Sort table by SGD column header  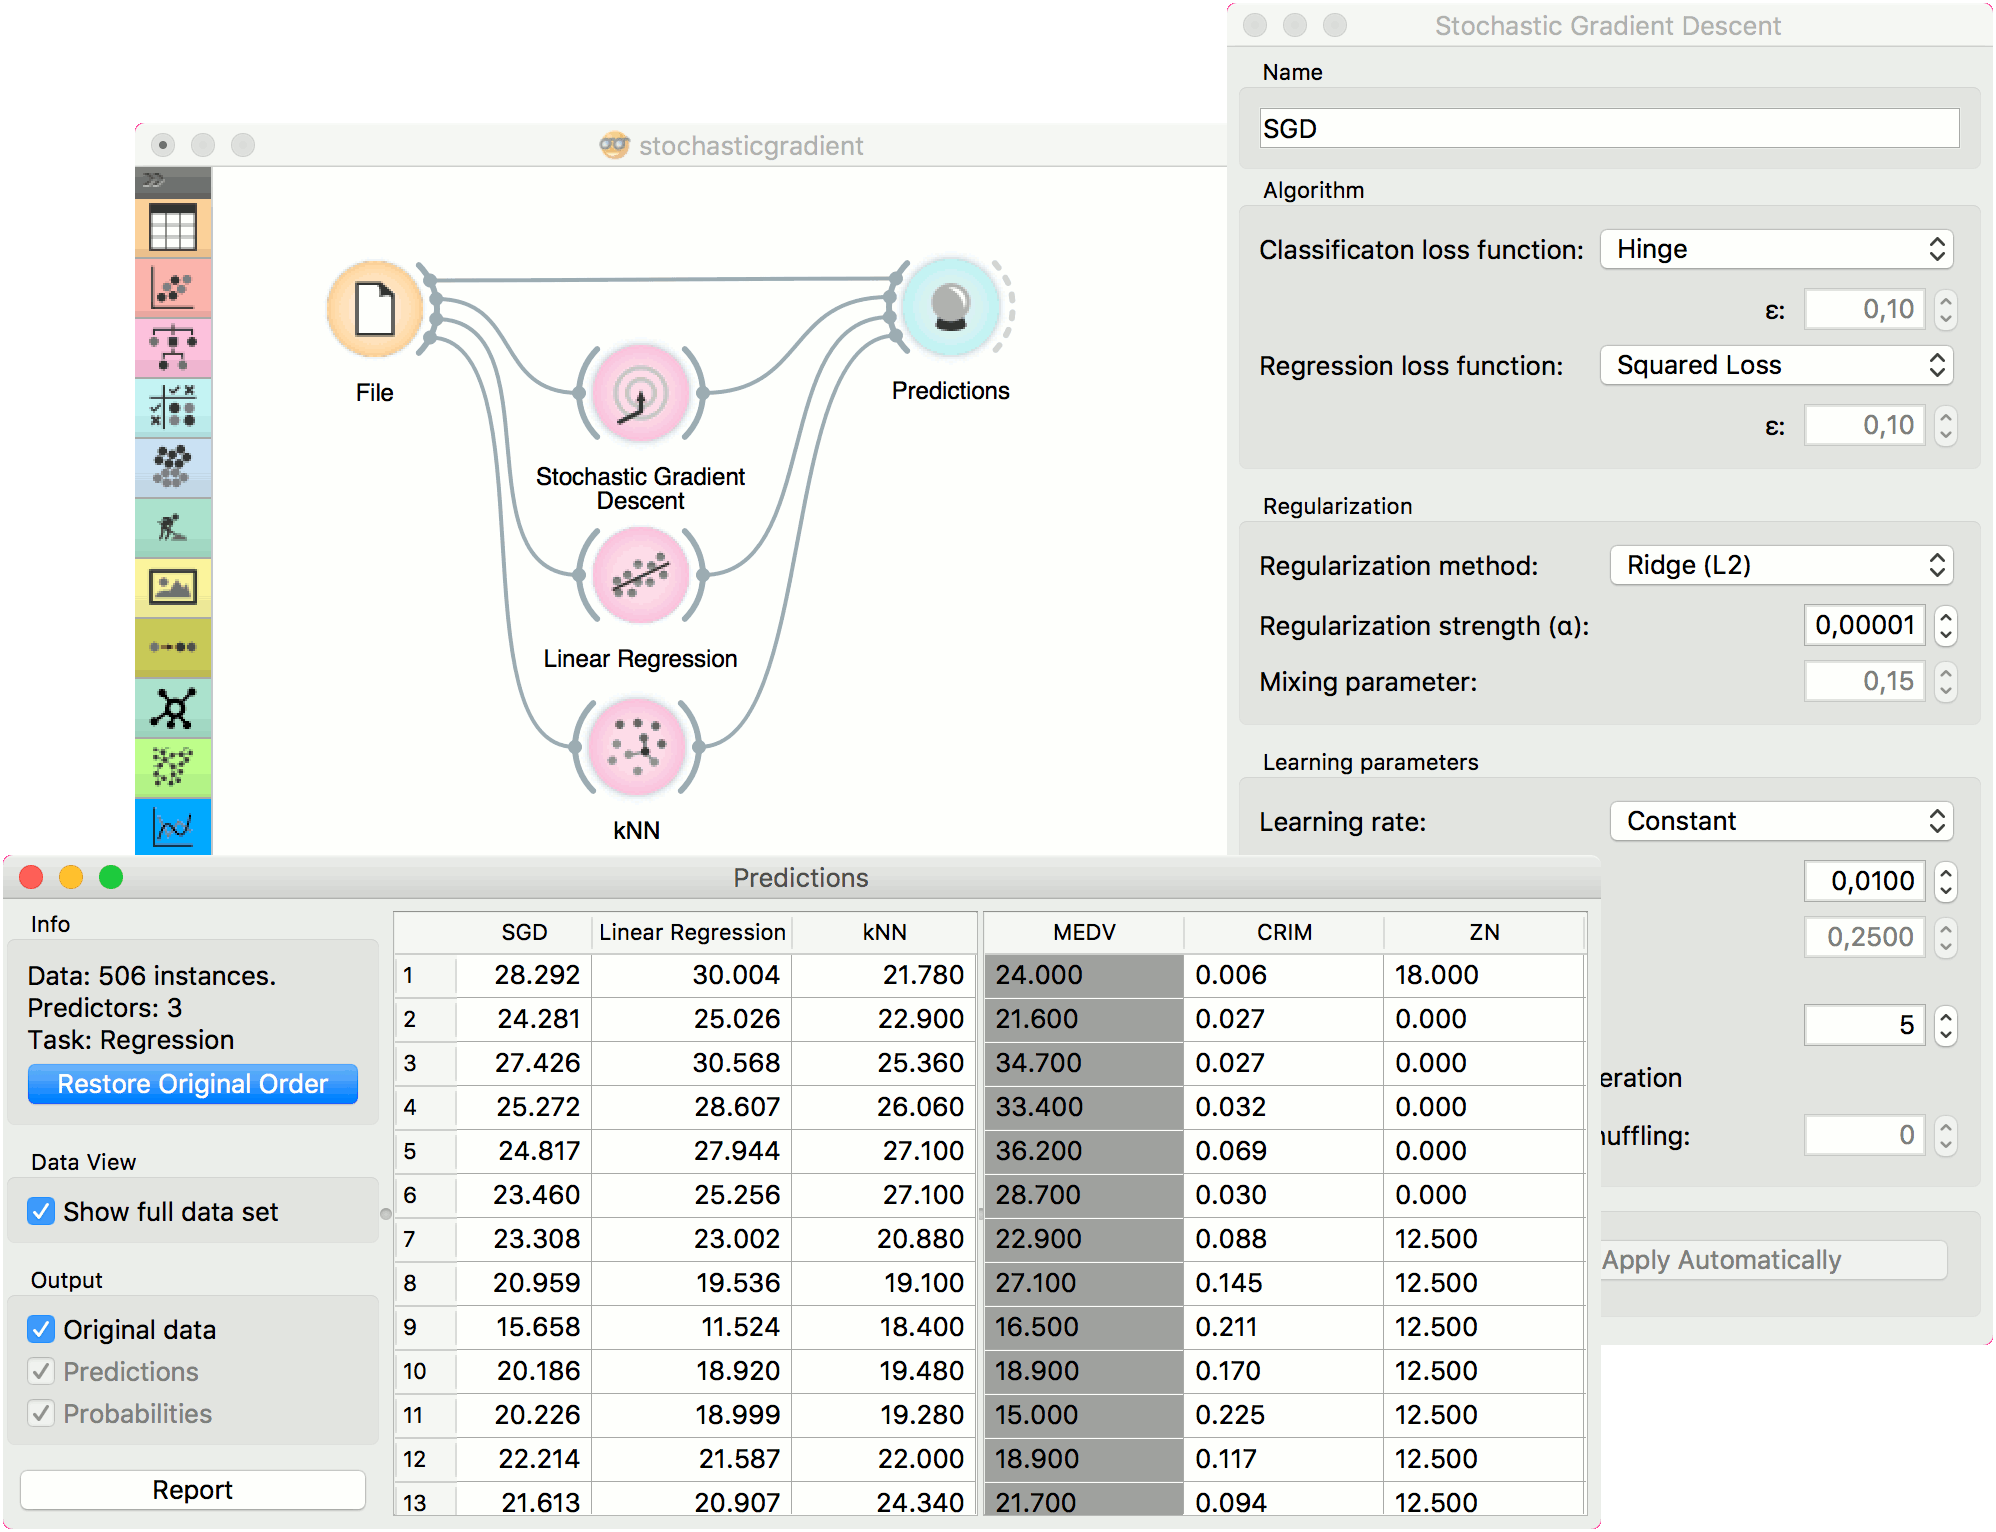(x=524, y=932)
